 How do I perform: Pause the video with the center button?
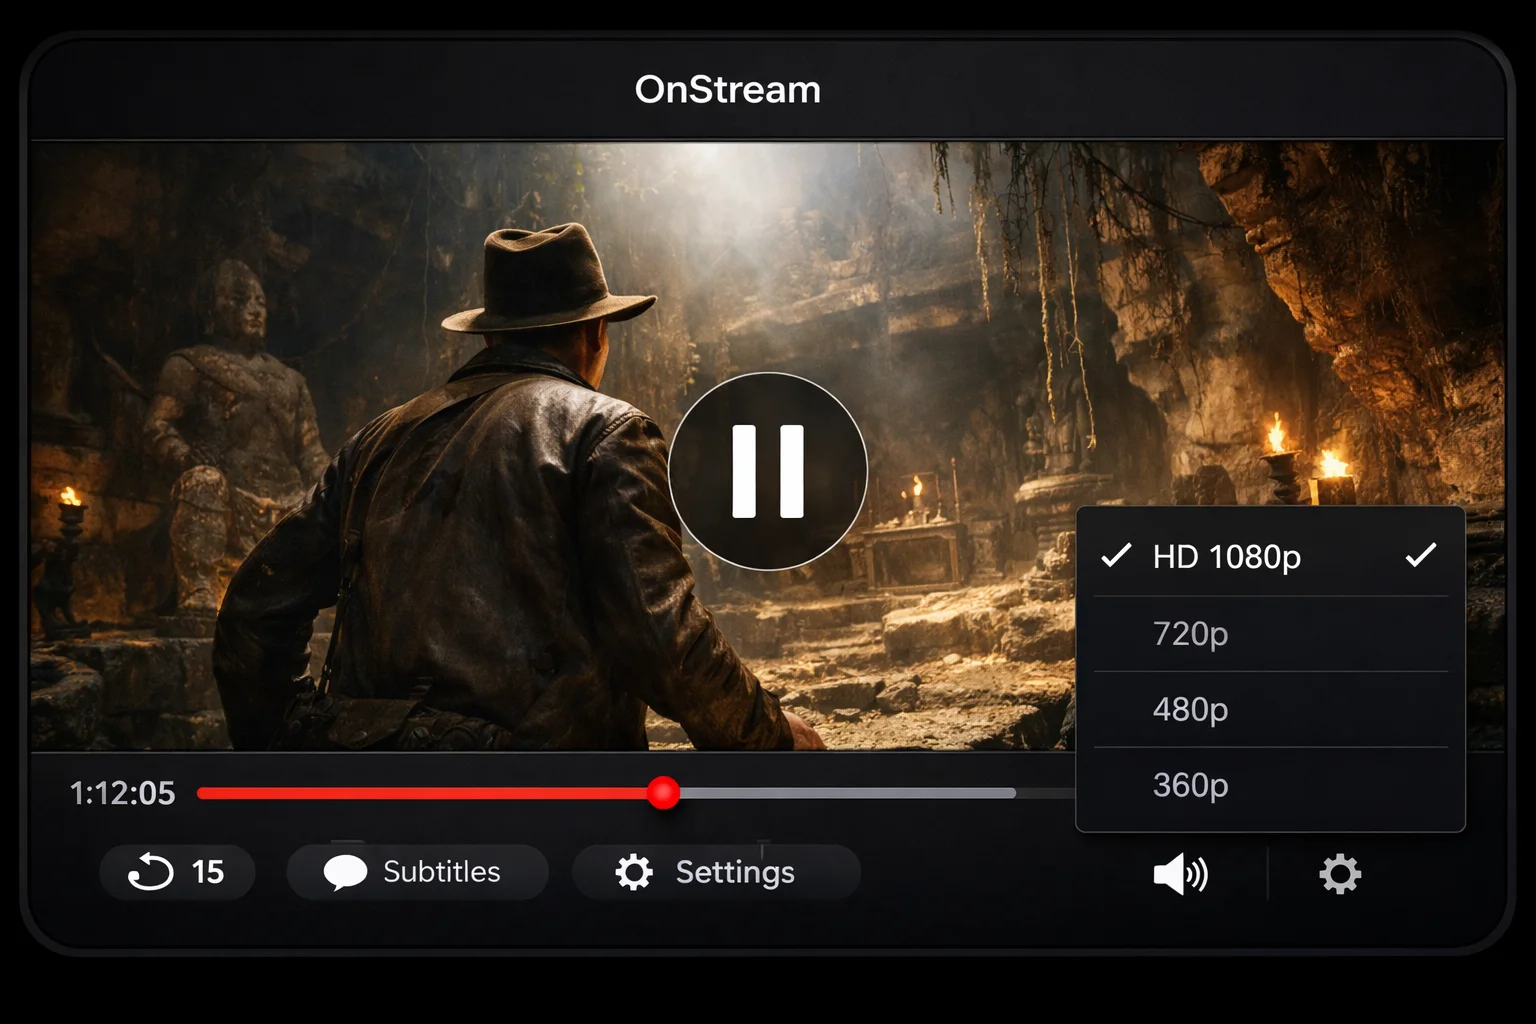[x=768, y=471]
